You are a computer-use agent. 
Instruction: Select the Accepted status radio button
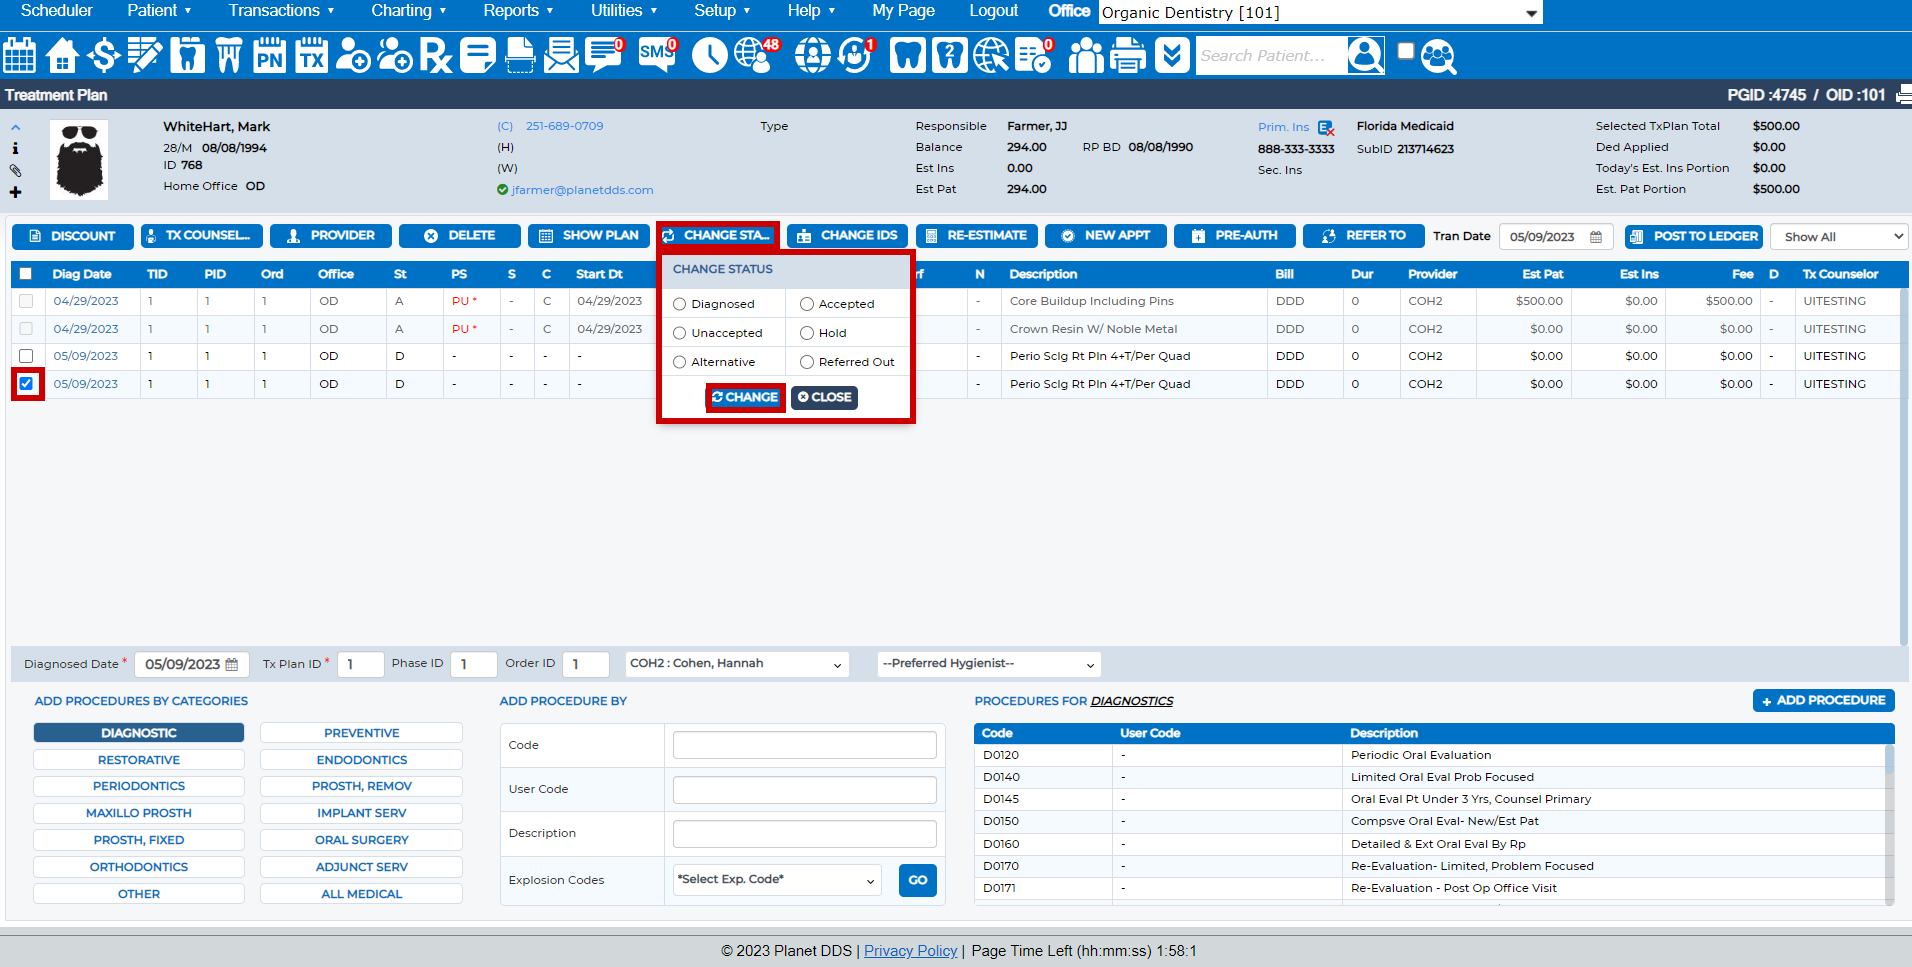(807, 304)
